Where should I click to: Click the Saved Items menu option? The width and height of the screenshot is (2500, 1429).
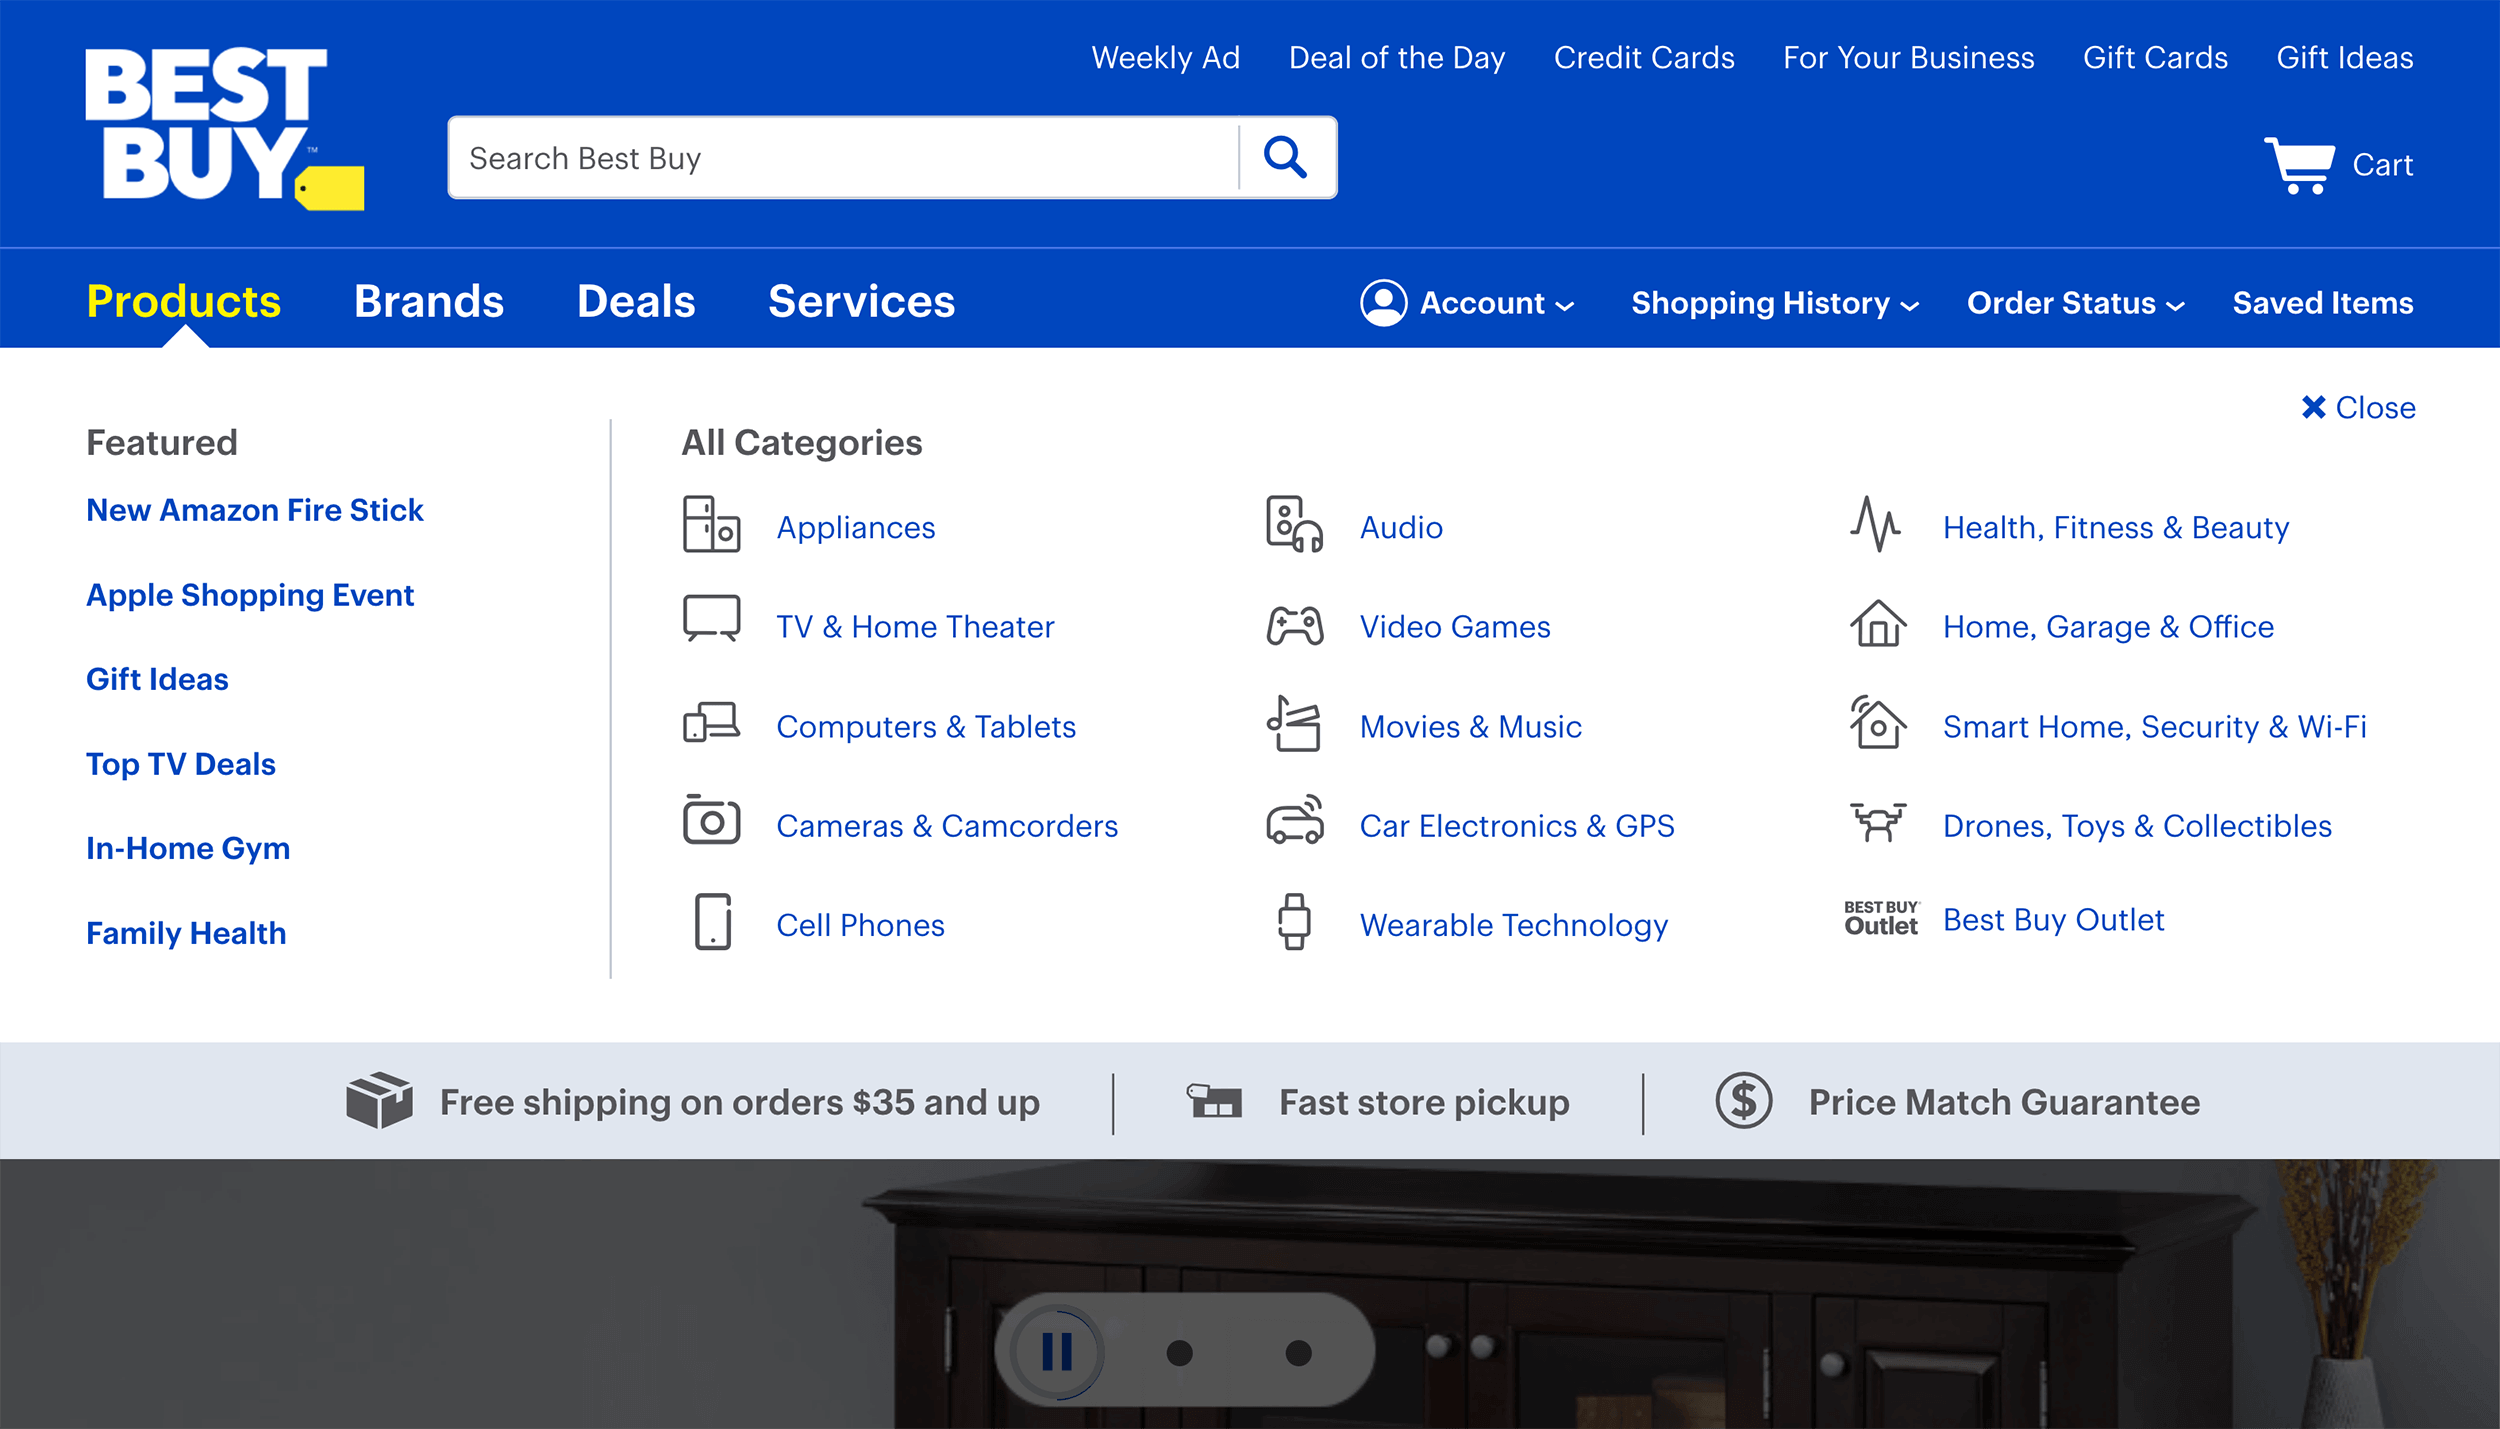(x=2321, y=302)
